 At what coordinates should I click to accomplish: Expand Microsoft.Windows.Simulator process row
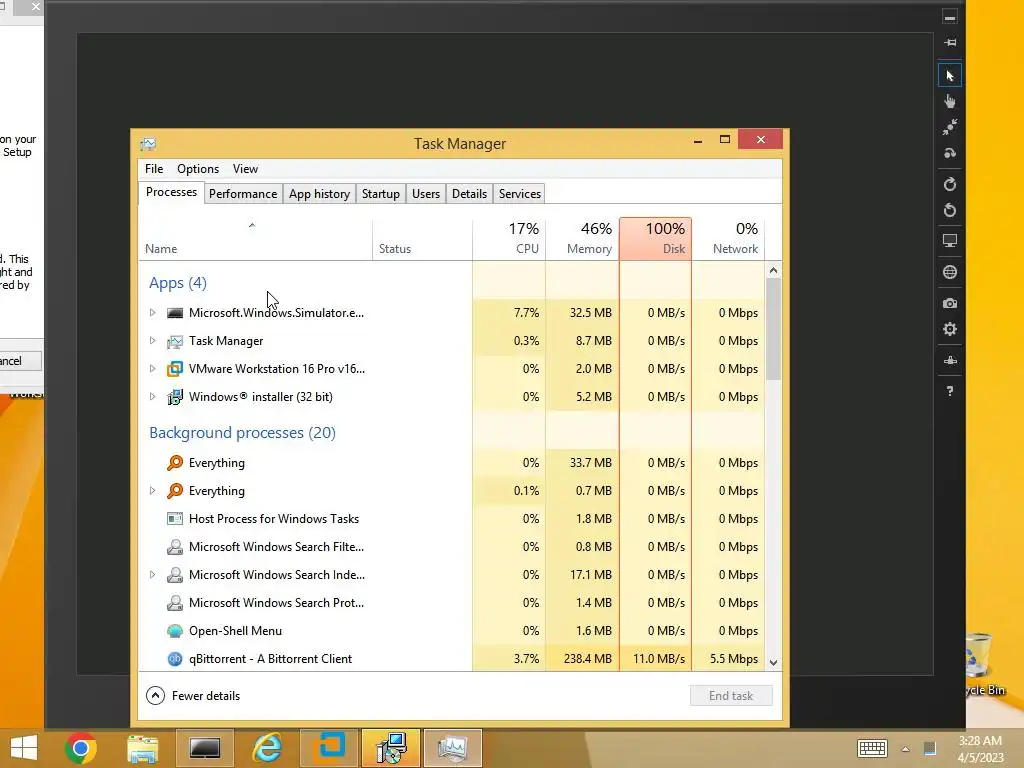coord(152,313)
